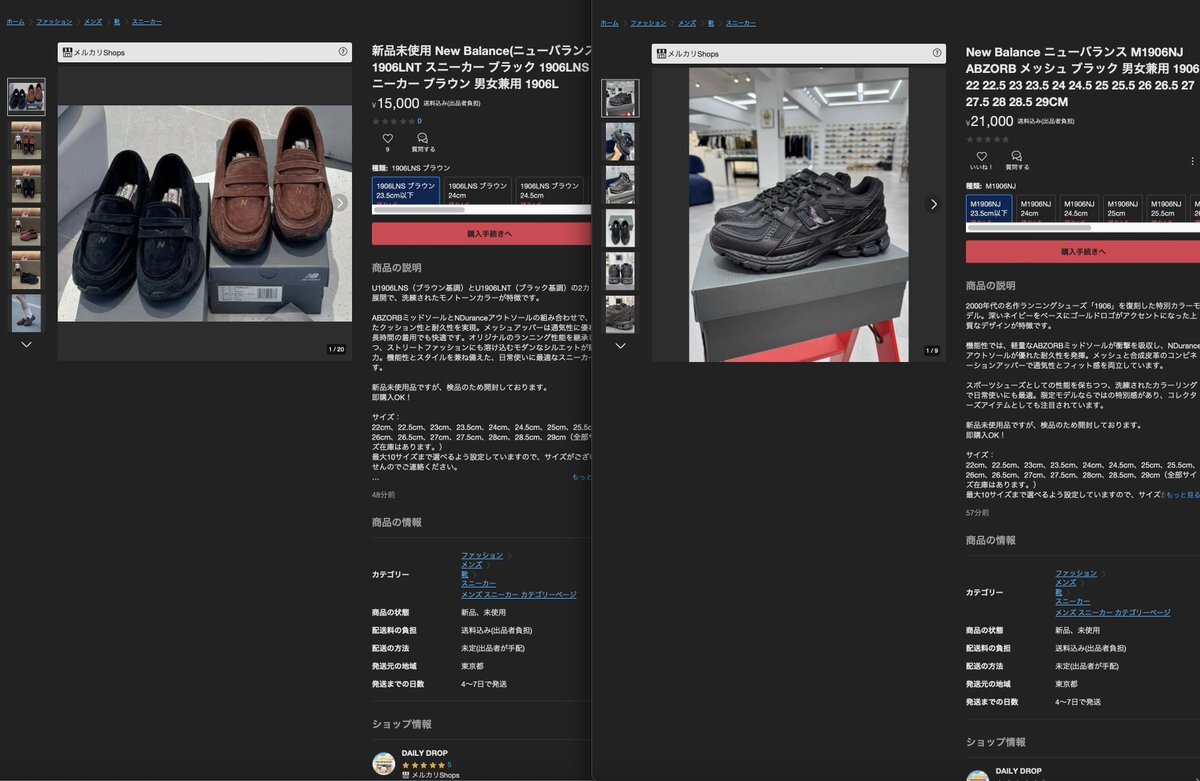Click the ¥15,000 price text
Screen dimensions: 1200x781
click(396, 103)
